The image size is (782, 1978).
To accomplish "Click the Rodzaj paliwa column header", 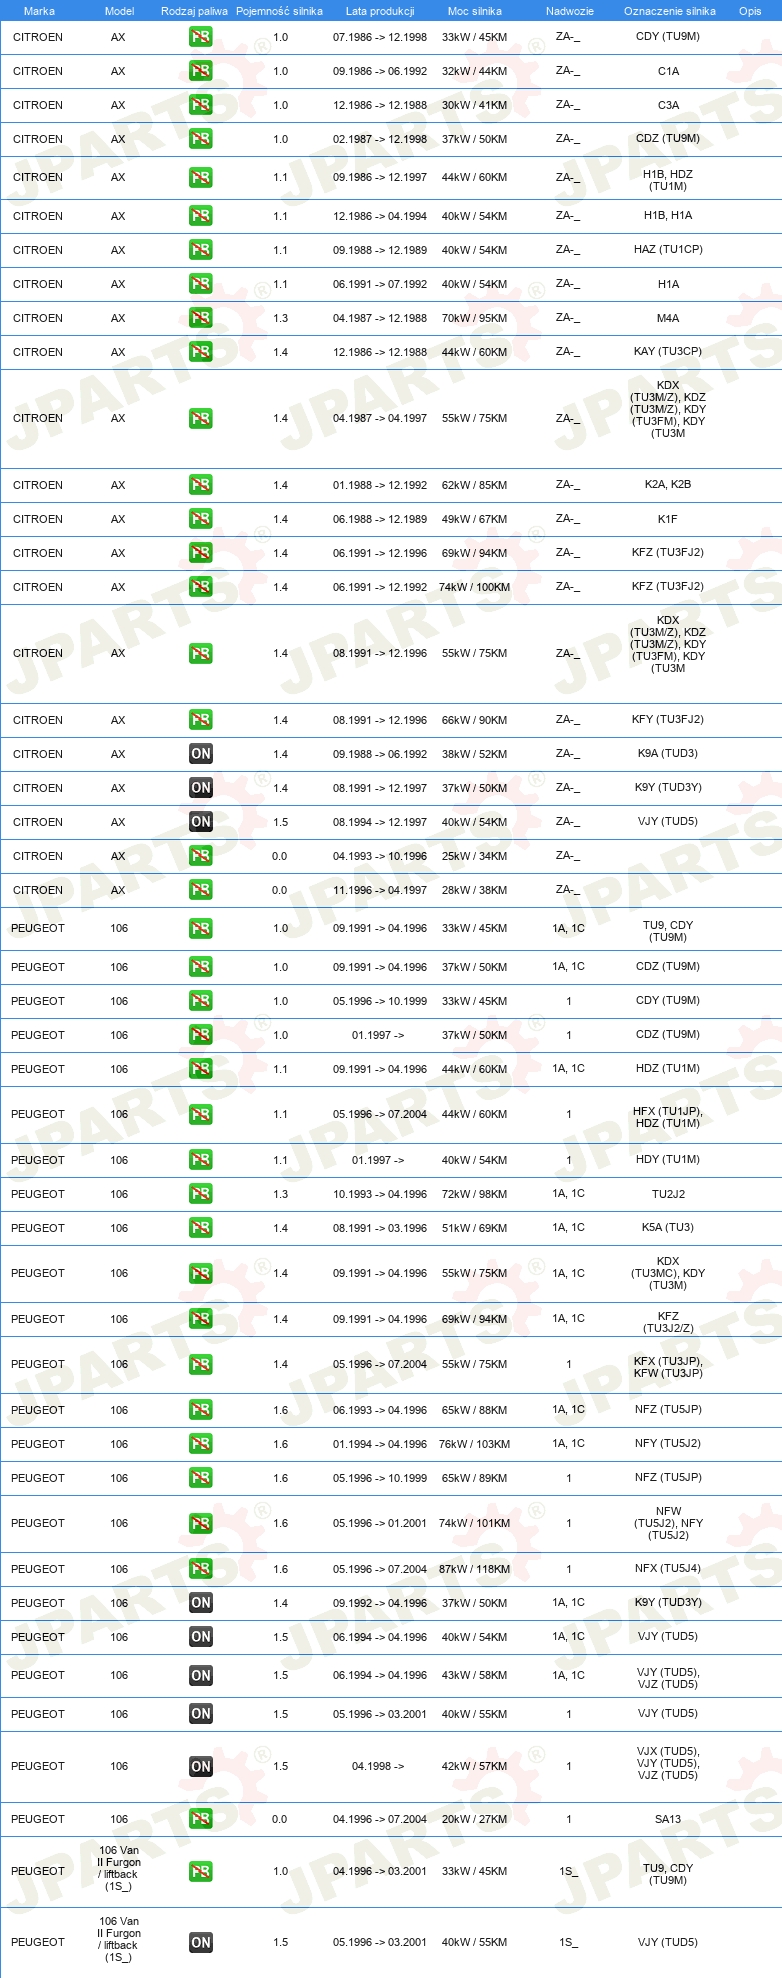I will point(194,11).
